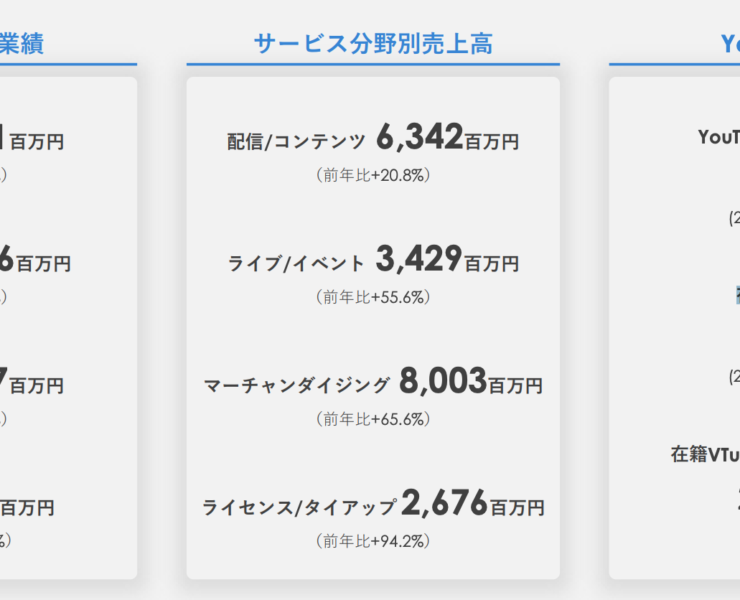Click the cut-off 在籍VTu label
Viewport: 740px width, 600px height.
[x=705, y=454]
